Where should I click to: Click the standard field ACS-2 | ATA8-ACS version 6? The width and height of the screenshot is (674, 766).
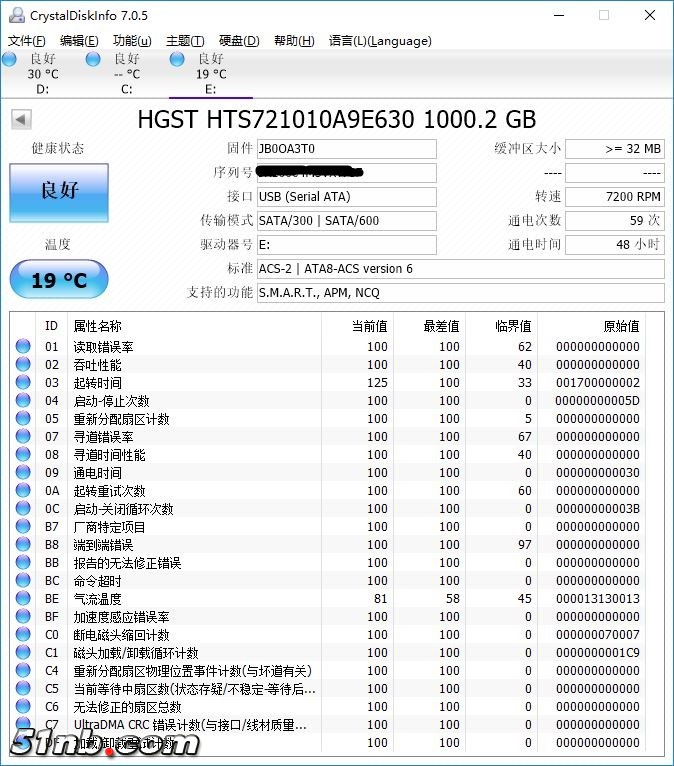click(x=461, y=269)
